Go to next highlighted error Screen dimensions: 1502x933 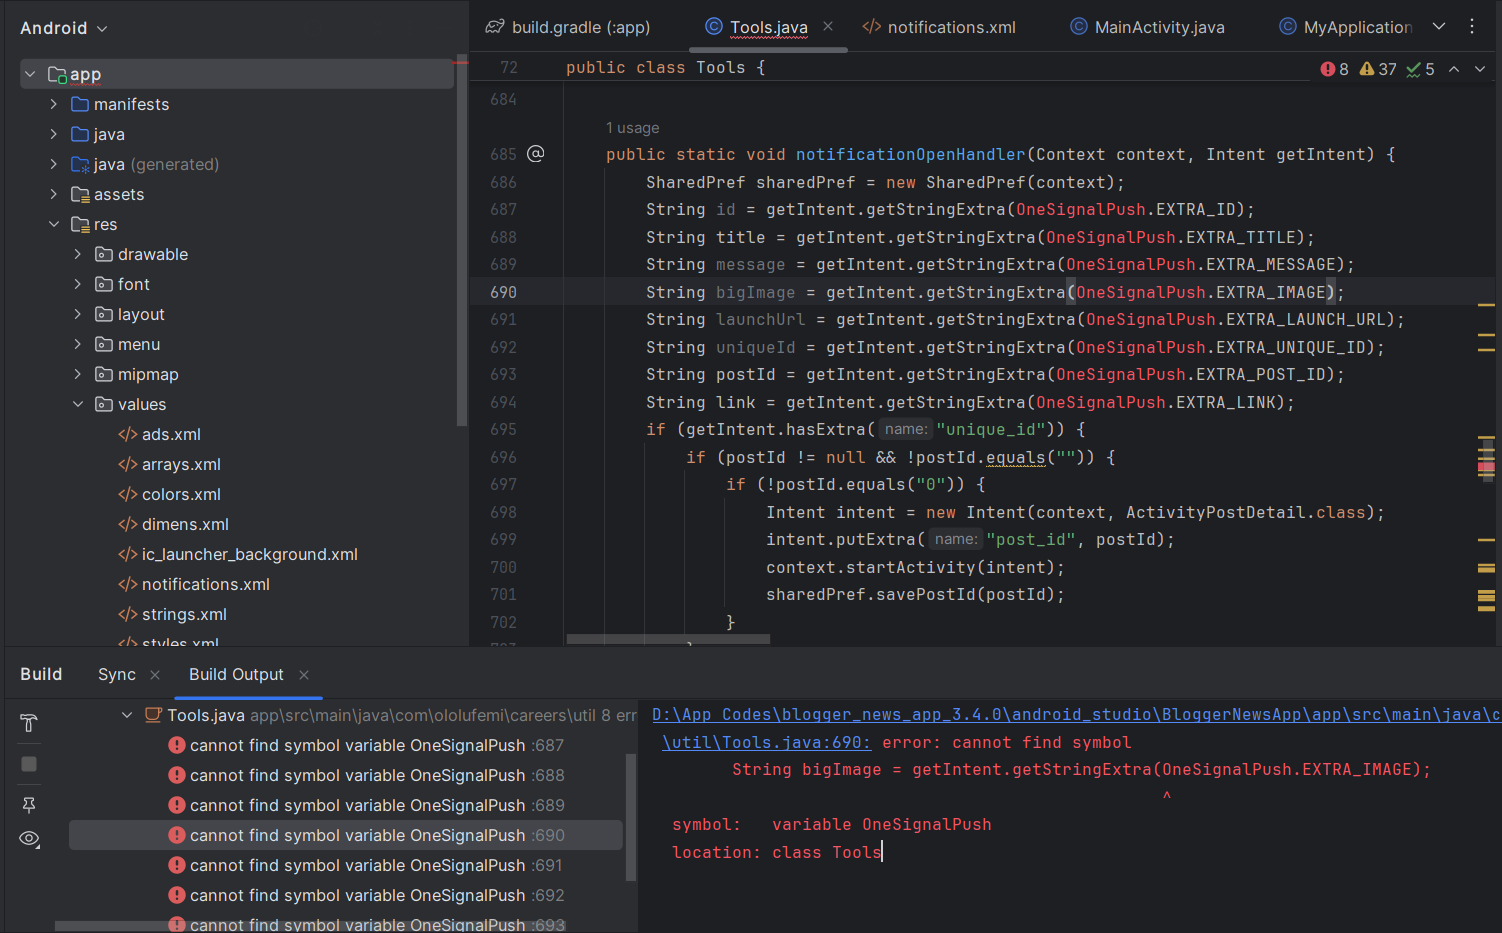(1480, 69)
